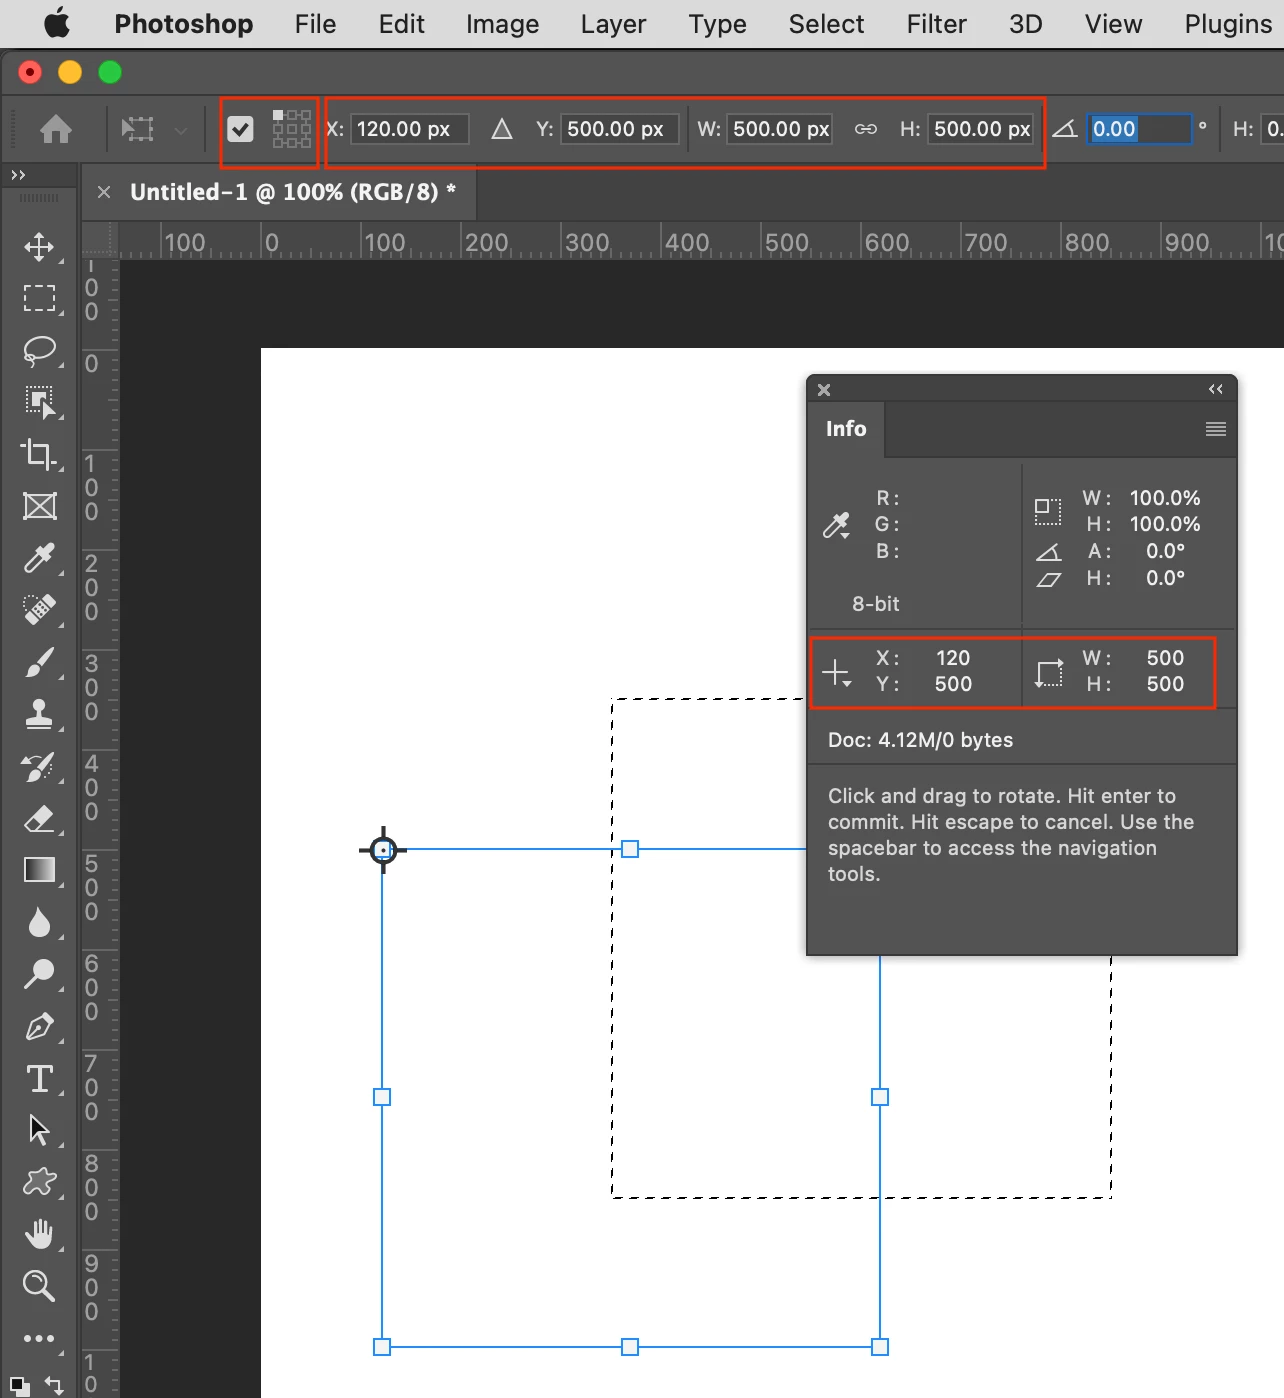Open the 3D menu

point(1025,24)
